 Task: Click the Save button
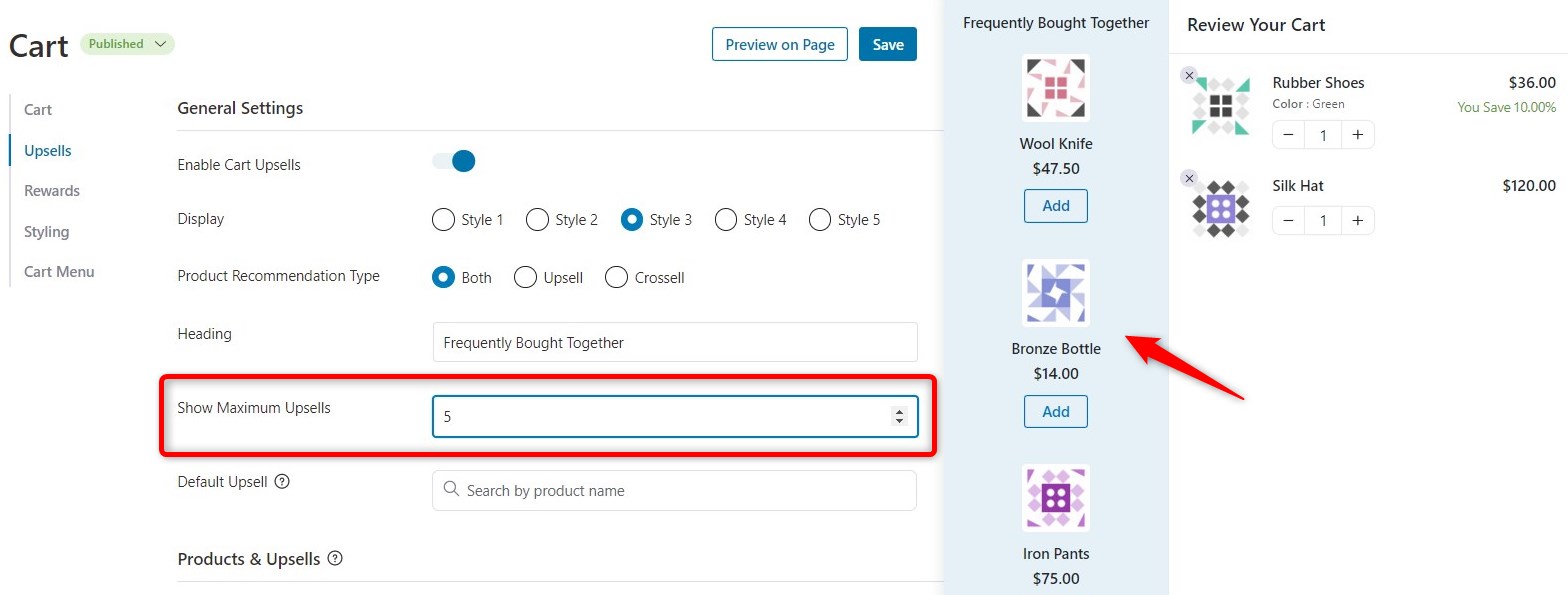(888, 44)
